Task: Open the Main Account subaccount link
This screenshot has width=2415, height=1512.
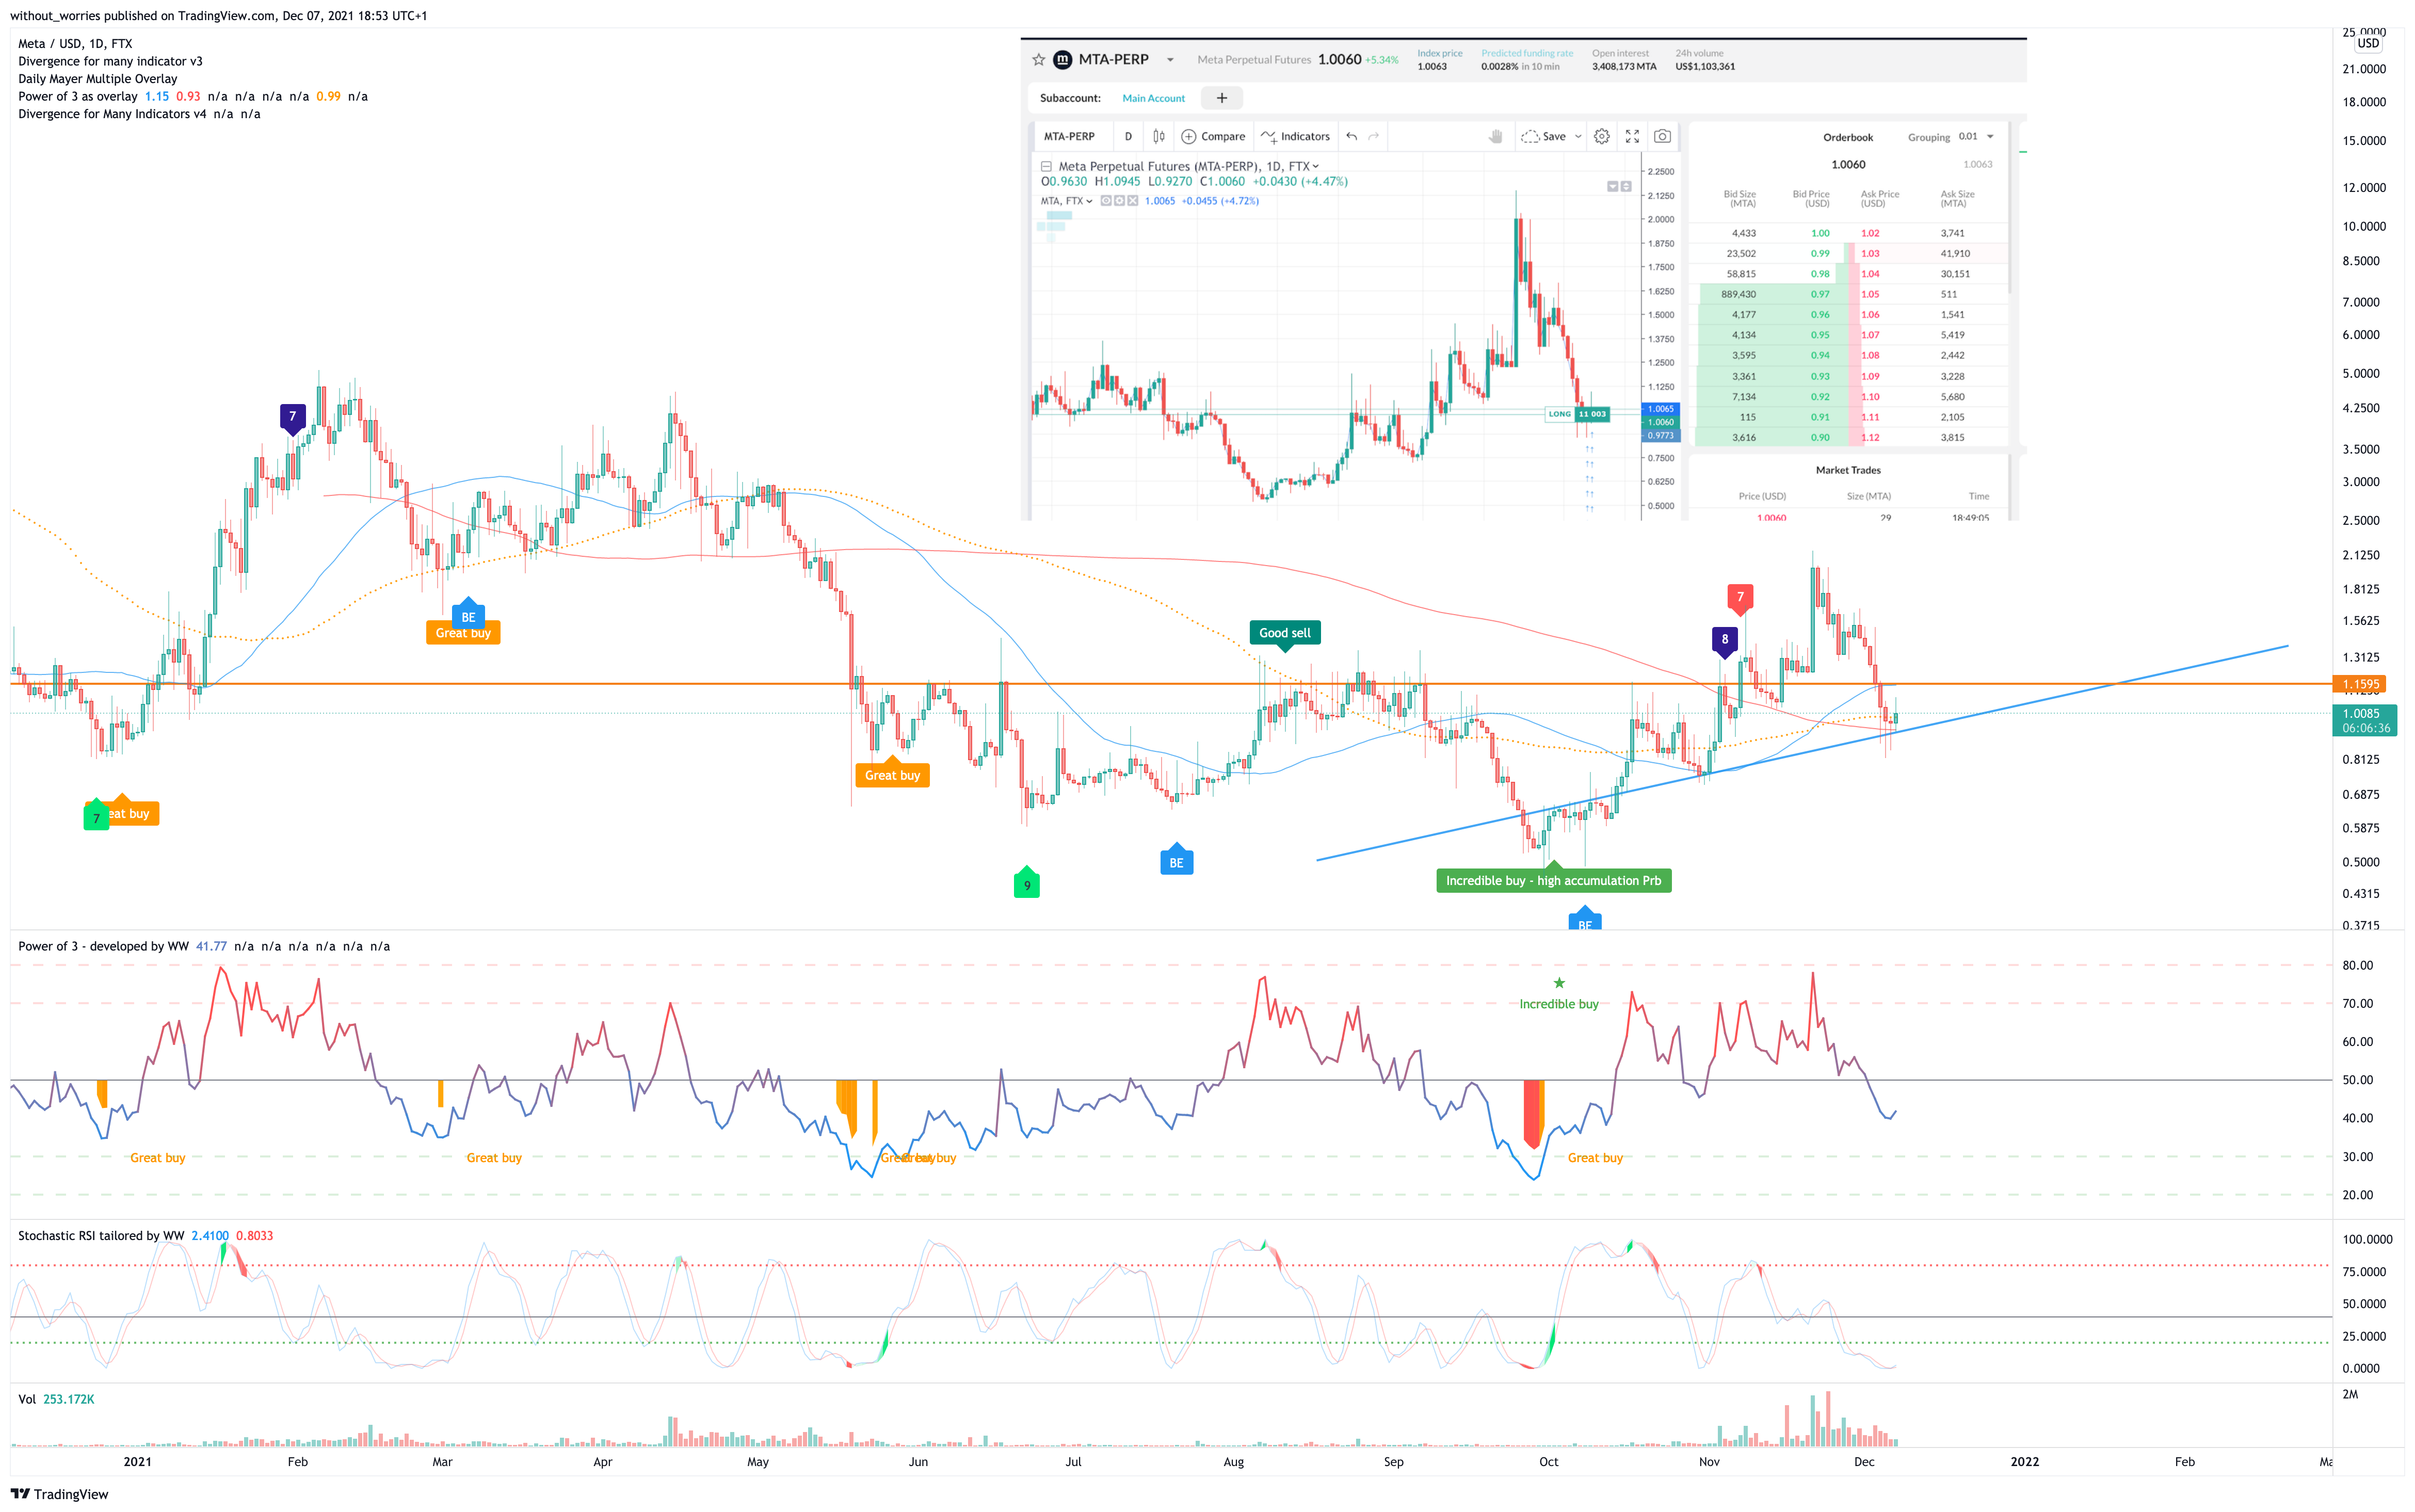Action: [1153, 98]
